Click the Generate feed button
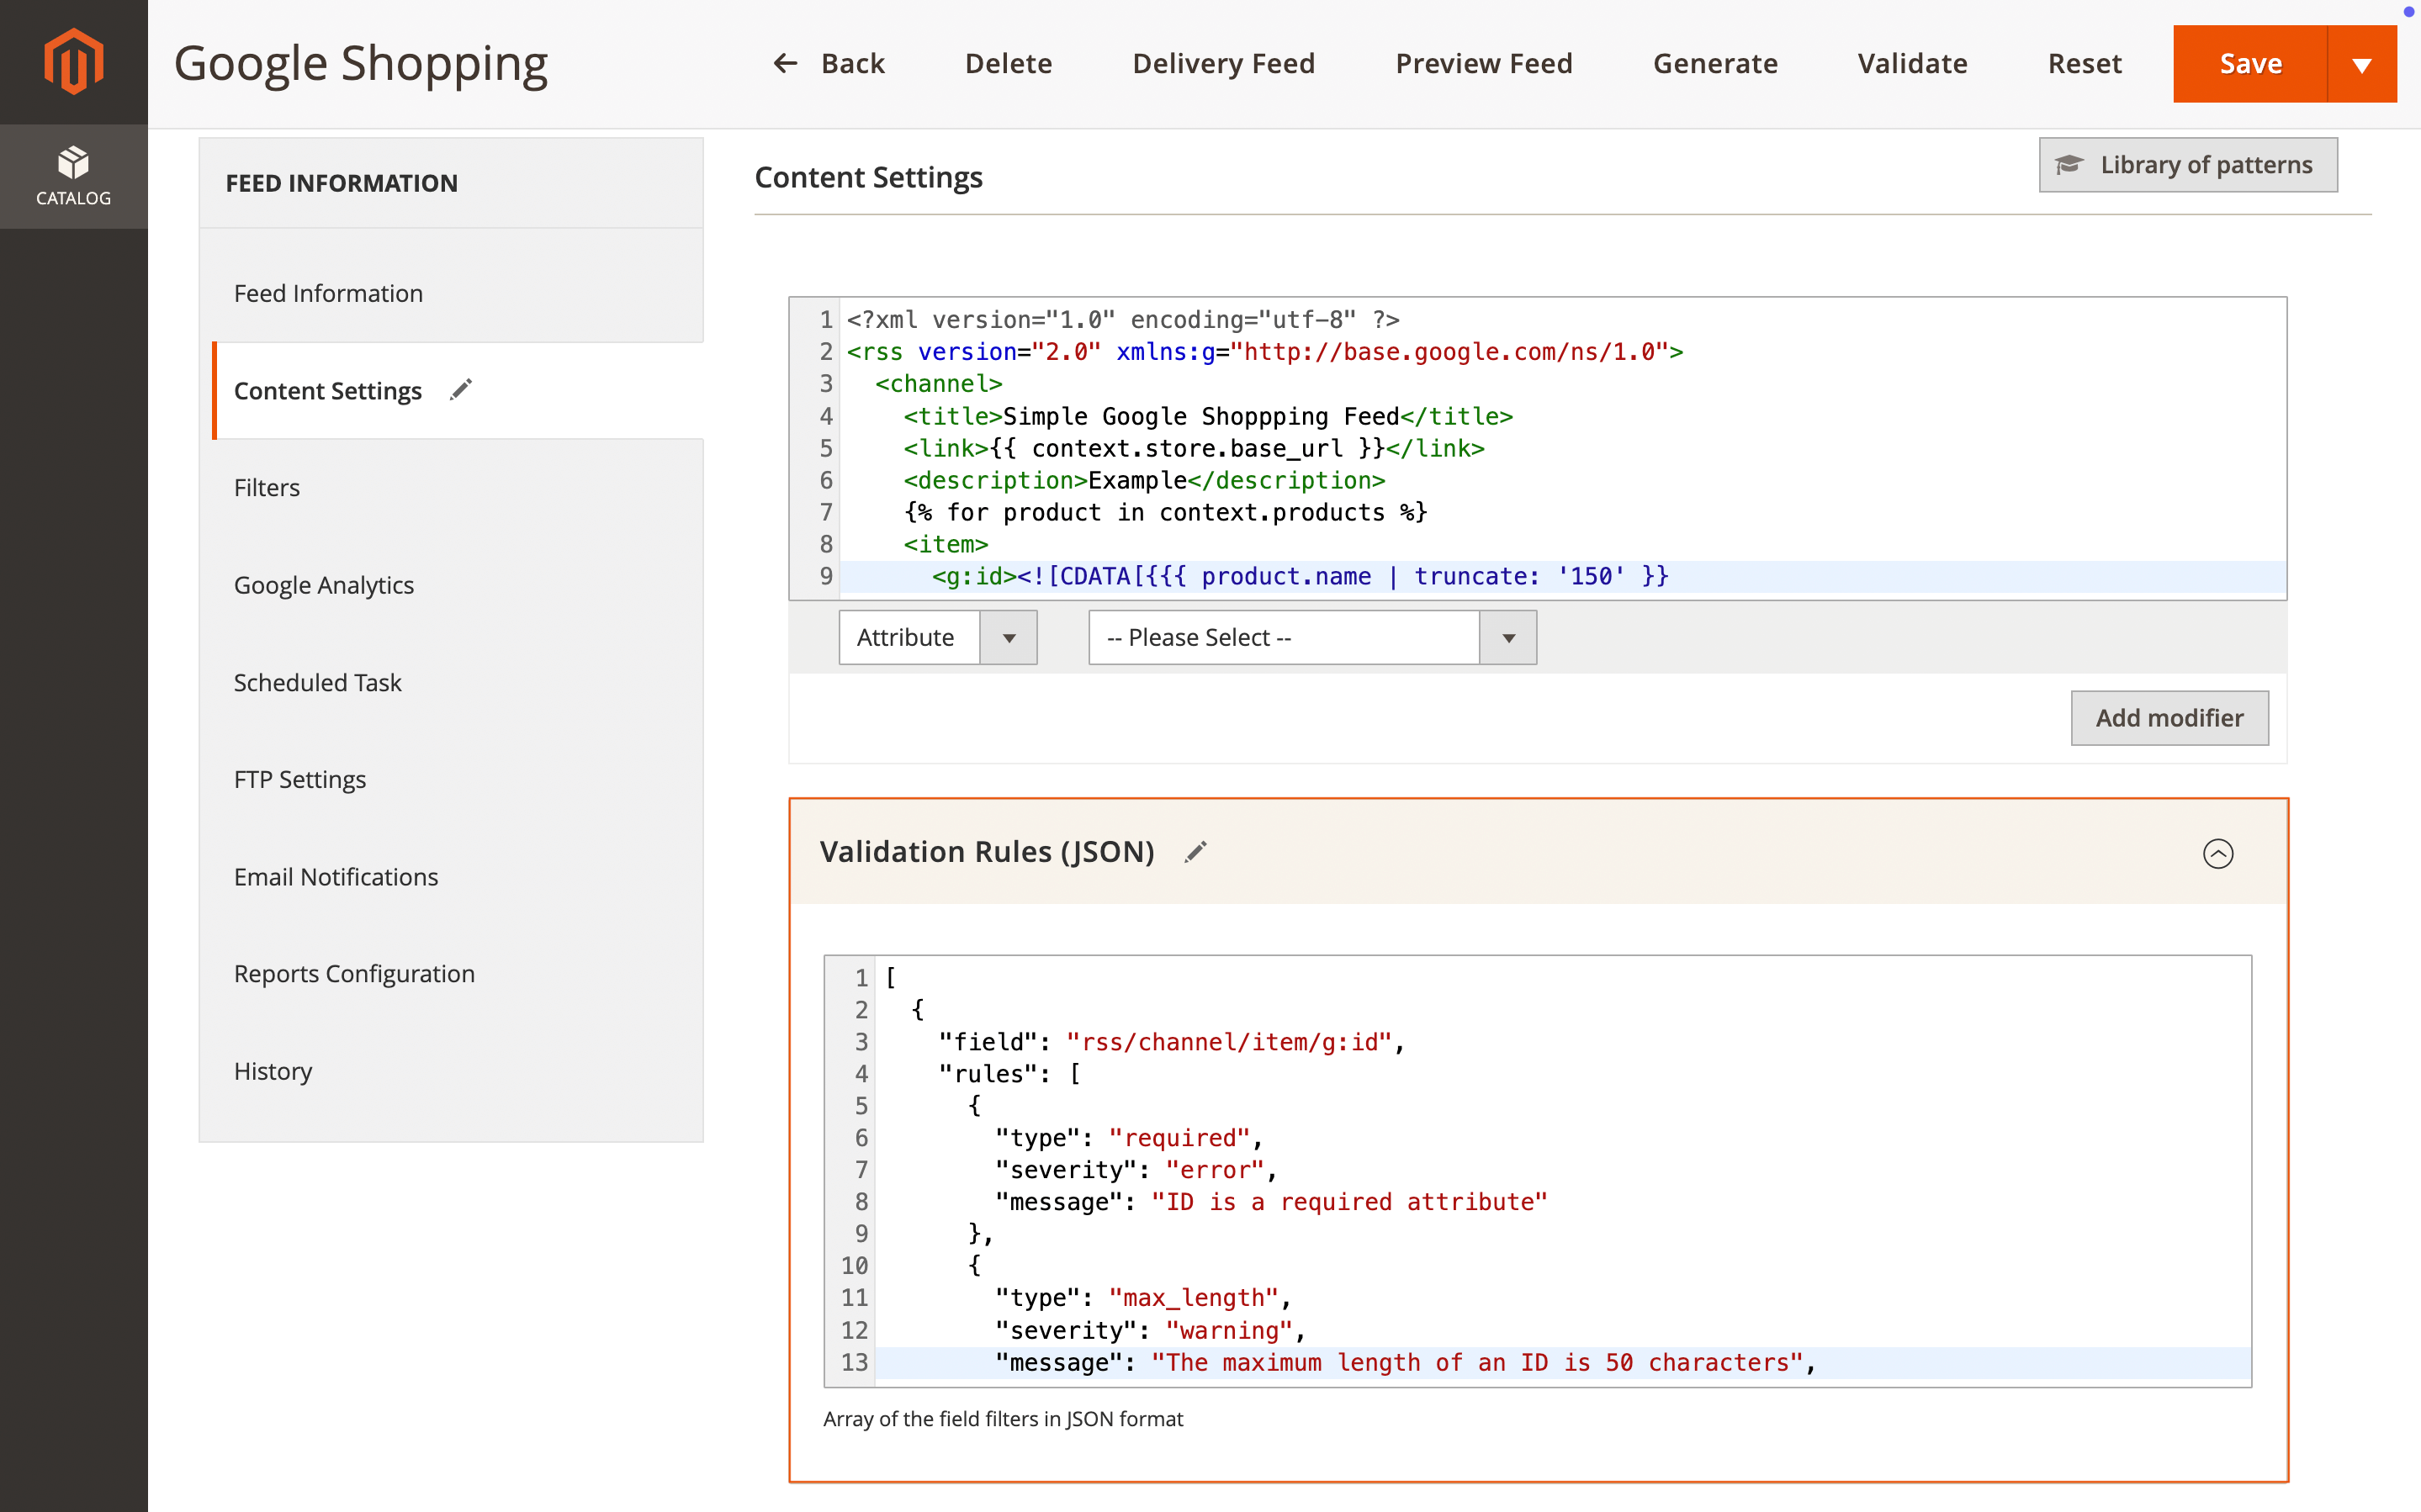This screenshot has width=2421, height=1512. (1715, 64)
